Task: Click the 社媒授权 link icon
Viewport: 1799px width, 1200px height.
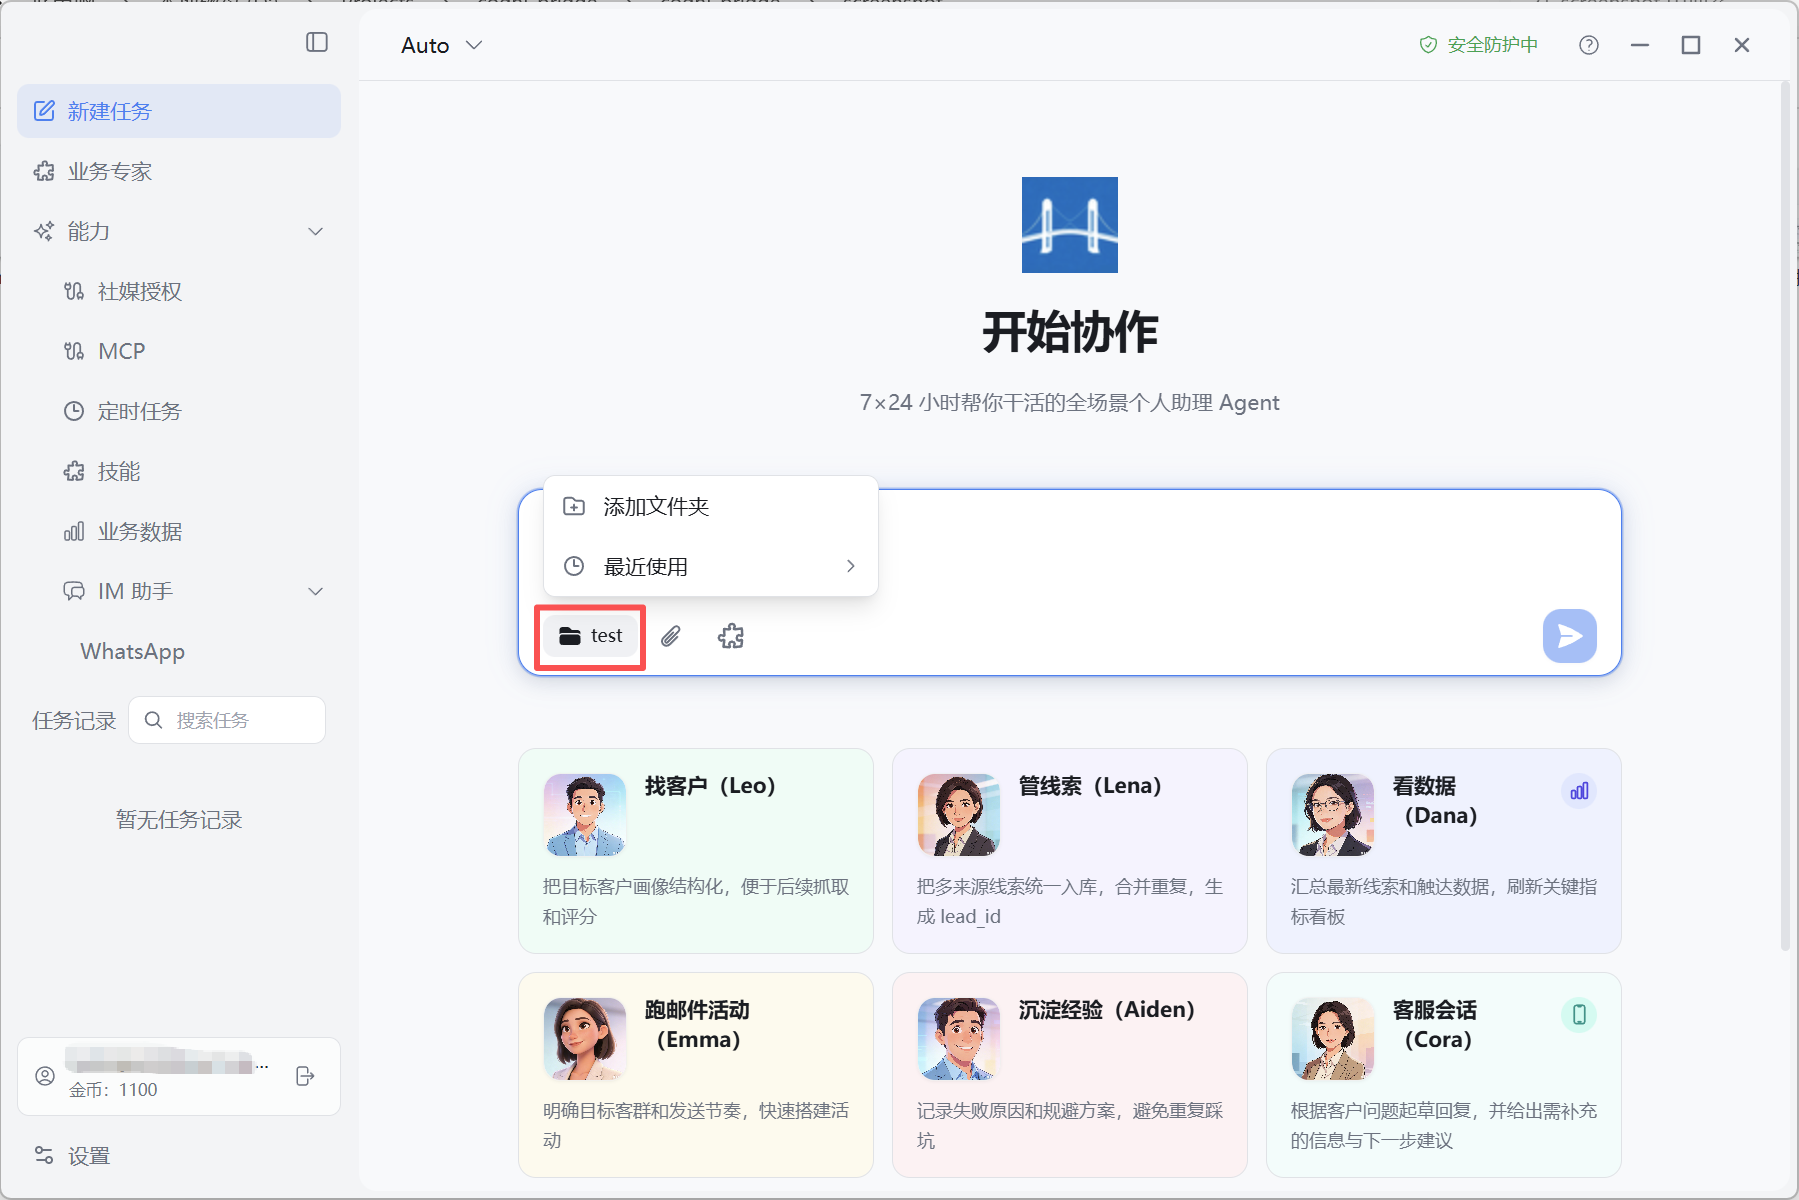Action: click(74, 291)
